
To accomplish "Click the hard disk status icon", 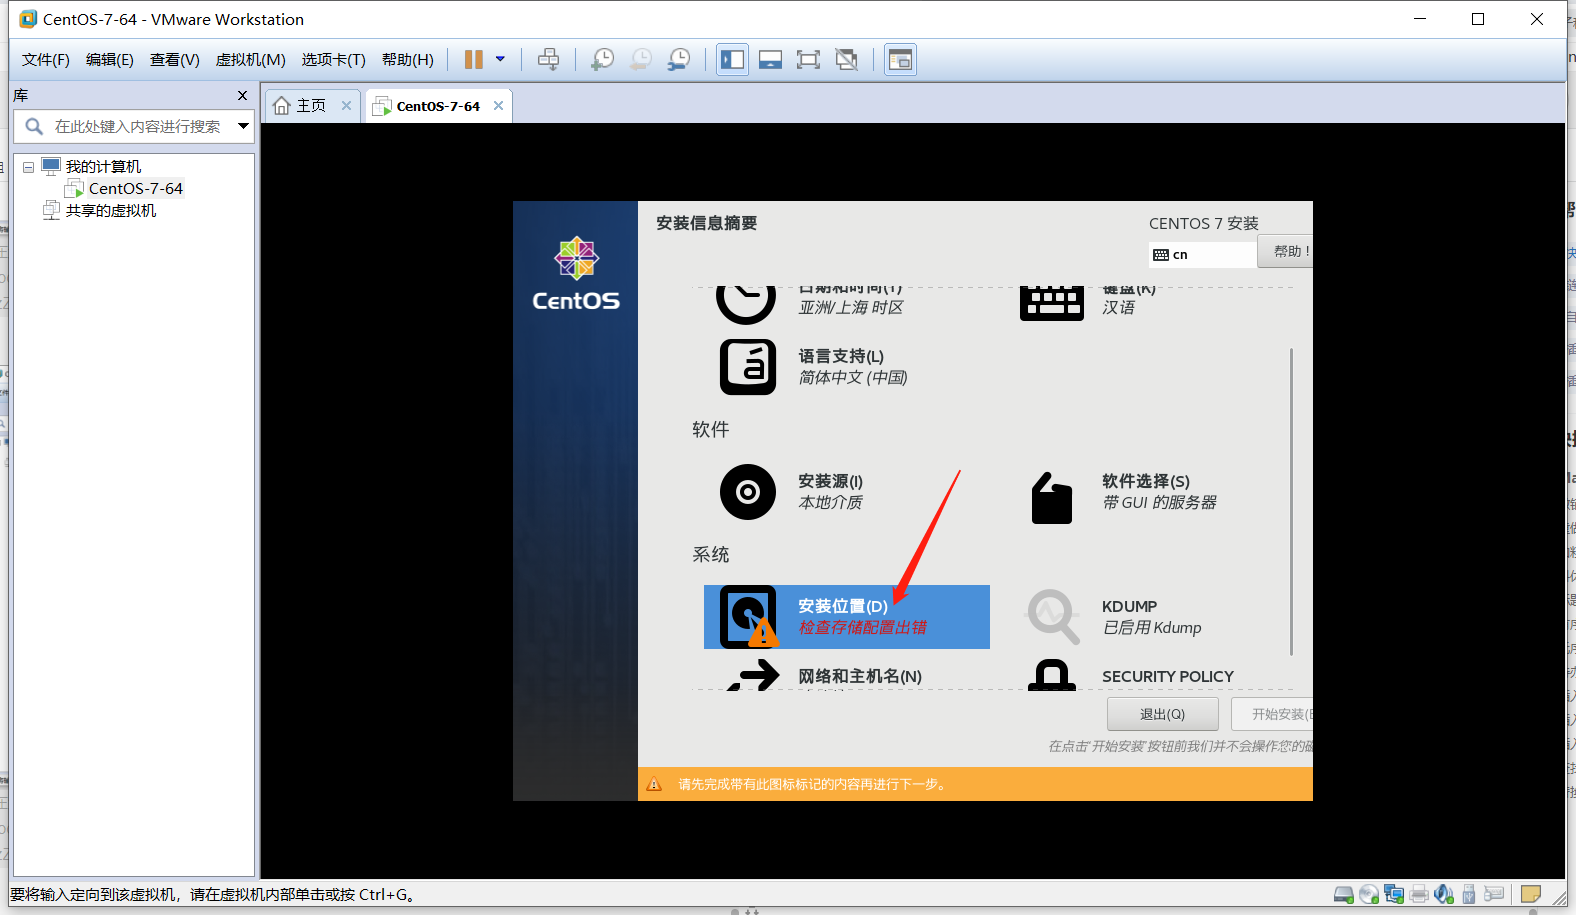I will click(x=1344, y=894).
